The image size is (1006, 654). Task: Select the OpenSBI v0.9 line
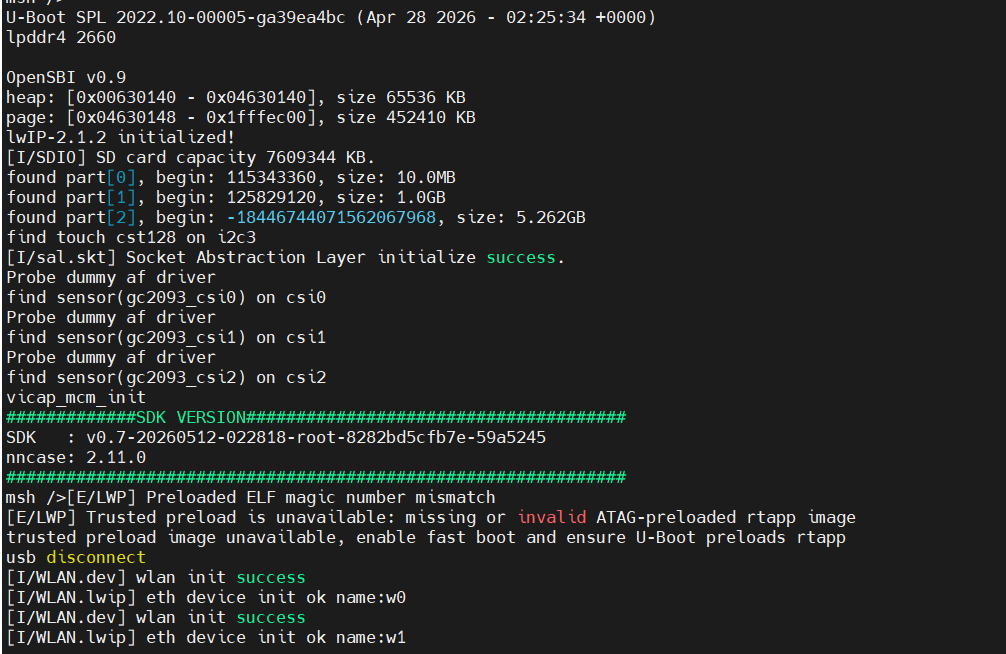click(66, 78)
